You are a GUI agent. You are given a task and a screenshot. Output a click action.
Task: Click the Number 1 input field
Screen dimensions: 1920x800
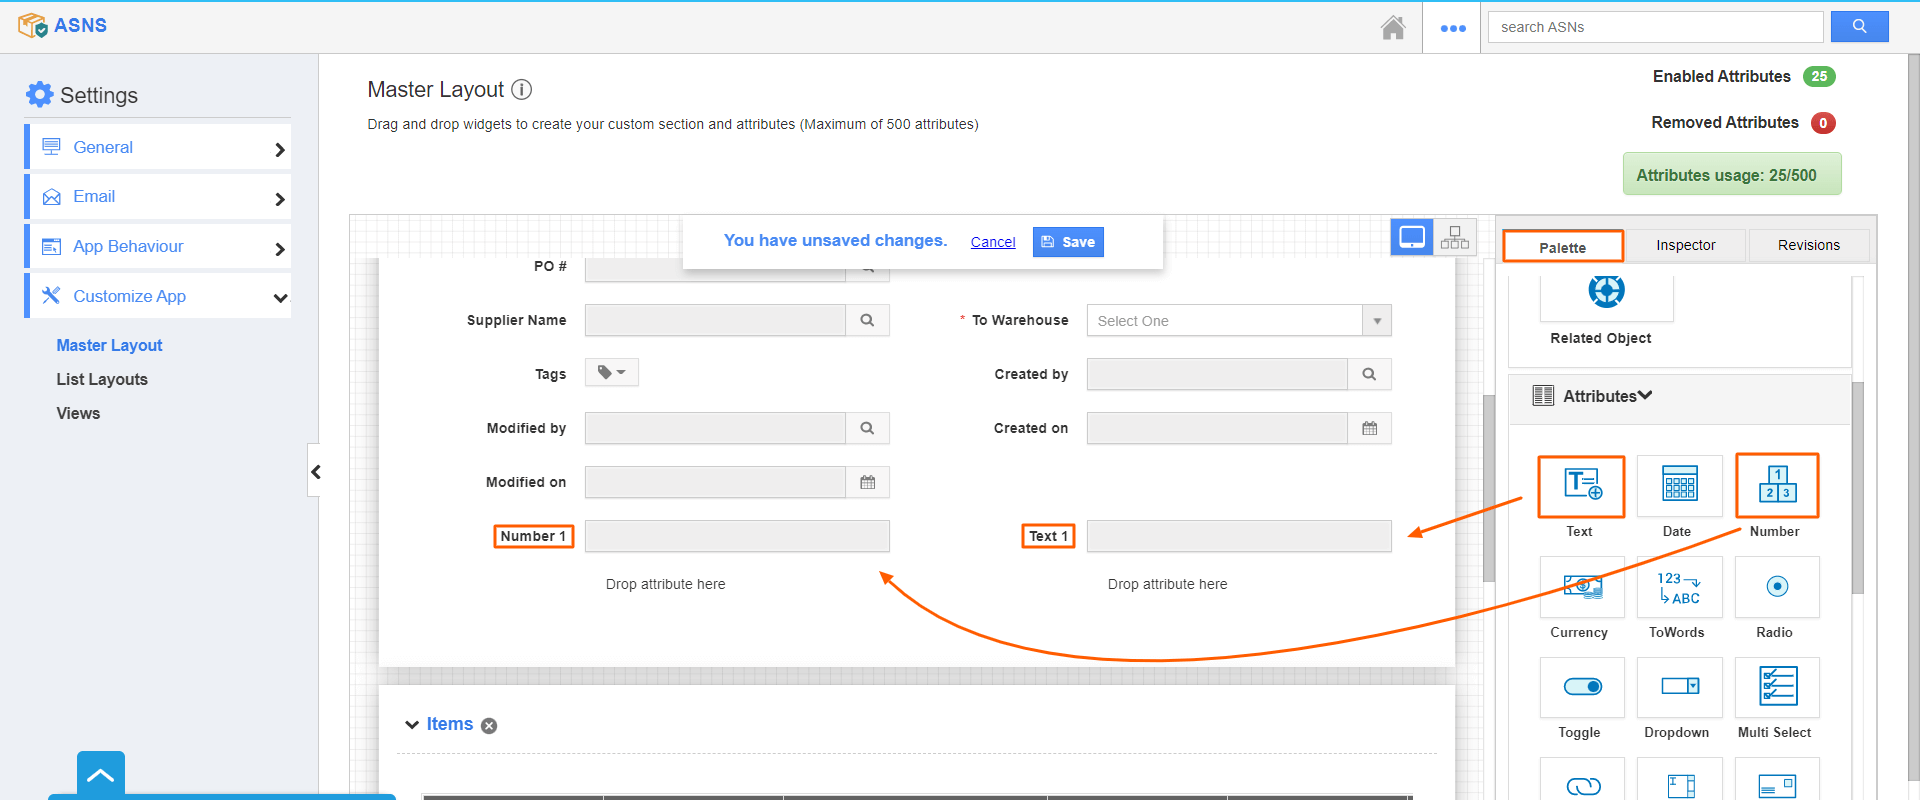(x=737, y=536)
